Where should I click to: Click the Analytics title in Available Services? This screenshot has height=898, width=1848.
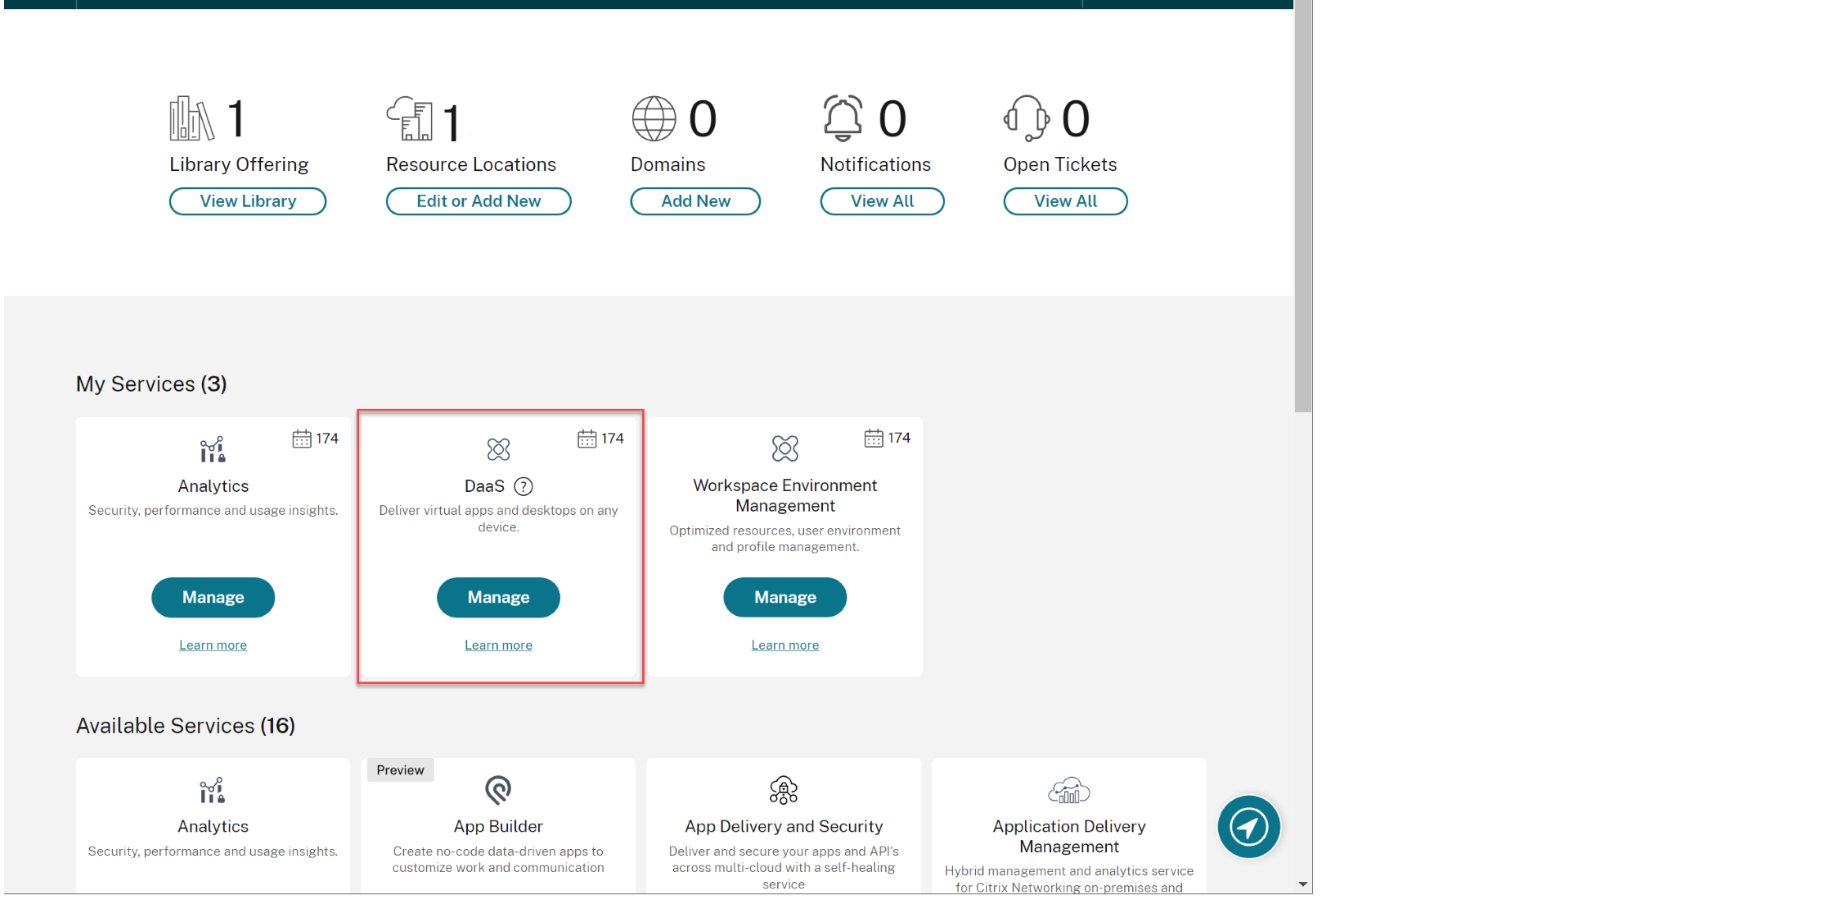click(213, 826)
